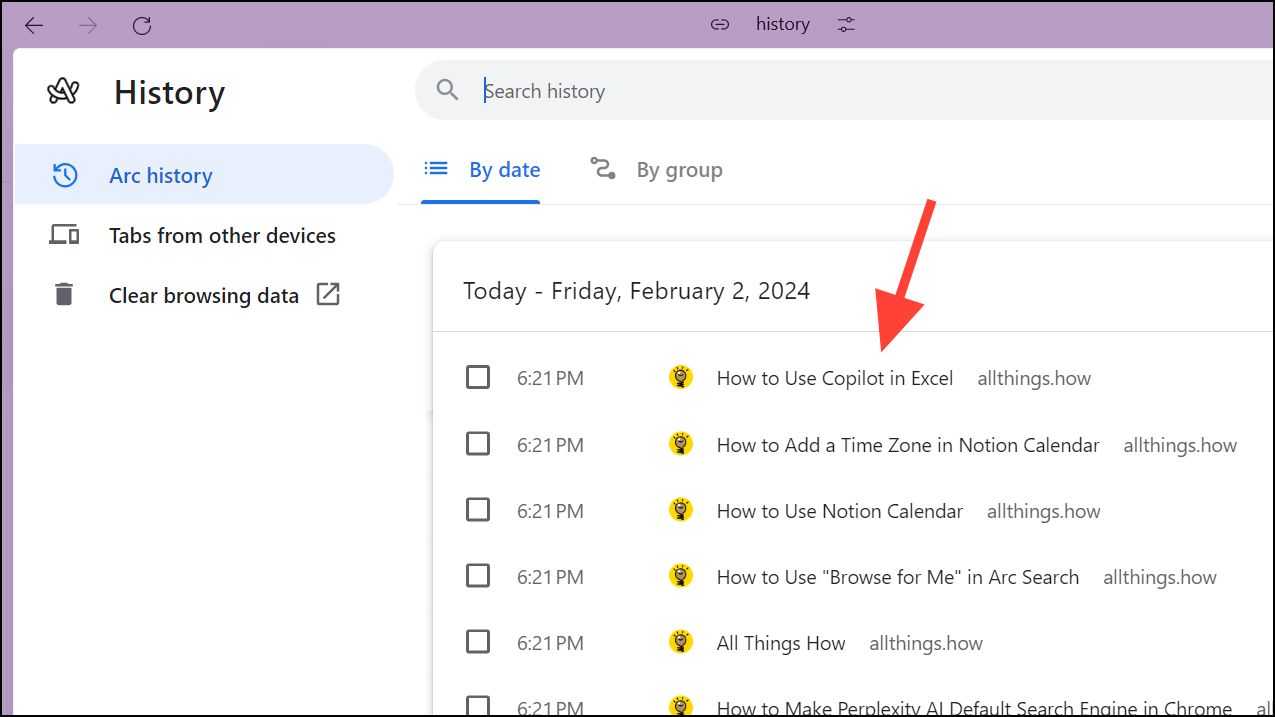Open site controls sliders icon
The width and height of the screenshot is (1275, 717).
(x=846, y=25)
